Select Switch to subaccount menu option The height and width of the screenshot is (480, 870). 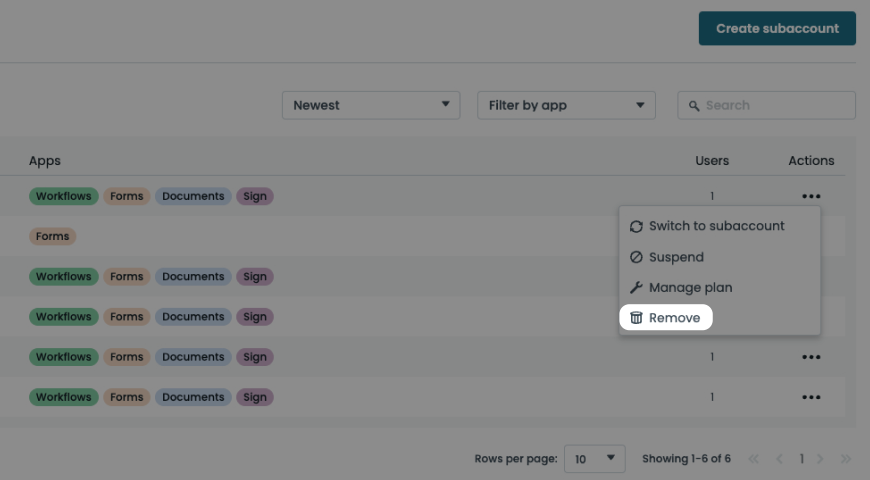(x=716, y=226)
